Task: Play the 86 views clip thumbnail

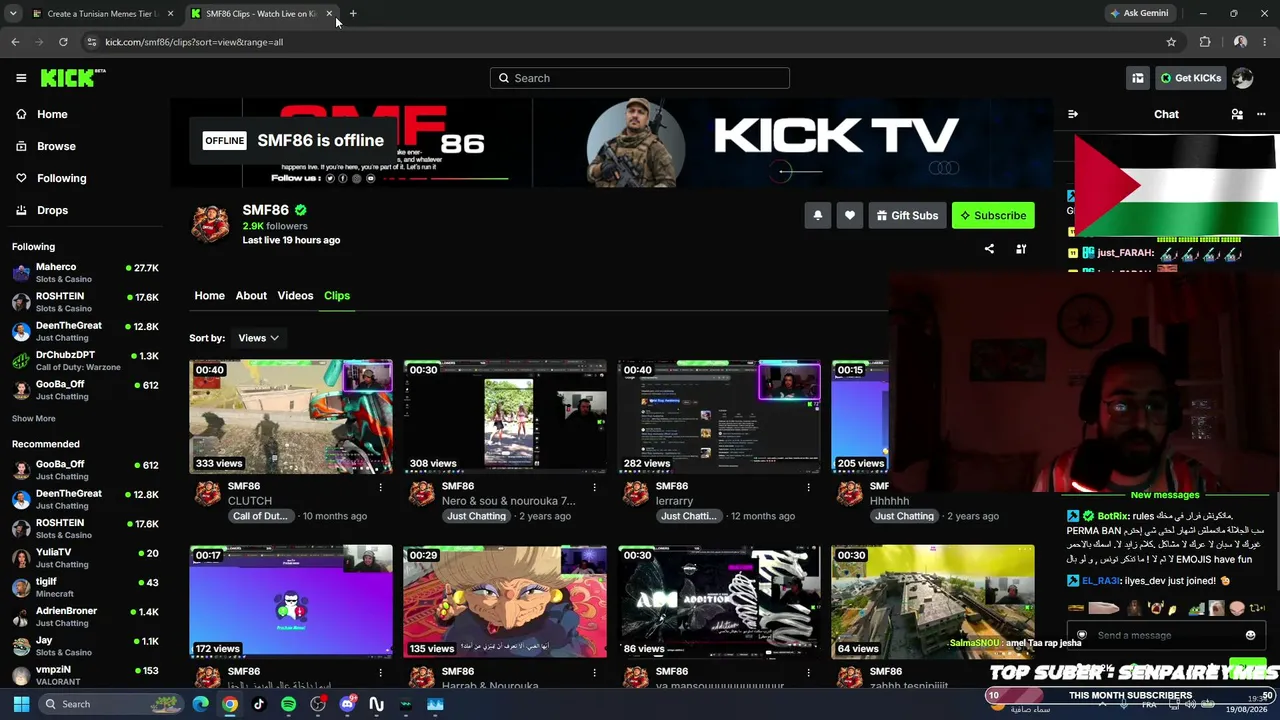Action: click(x=719, y=601)
